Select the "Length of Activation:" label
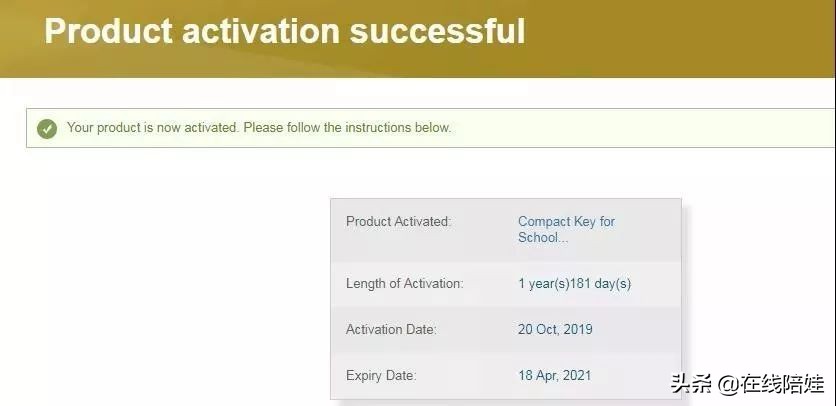This screenshot has height=406, width=836. click(x=404, y=284)
